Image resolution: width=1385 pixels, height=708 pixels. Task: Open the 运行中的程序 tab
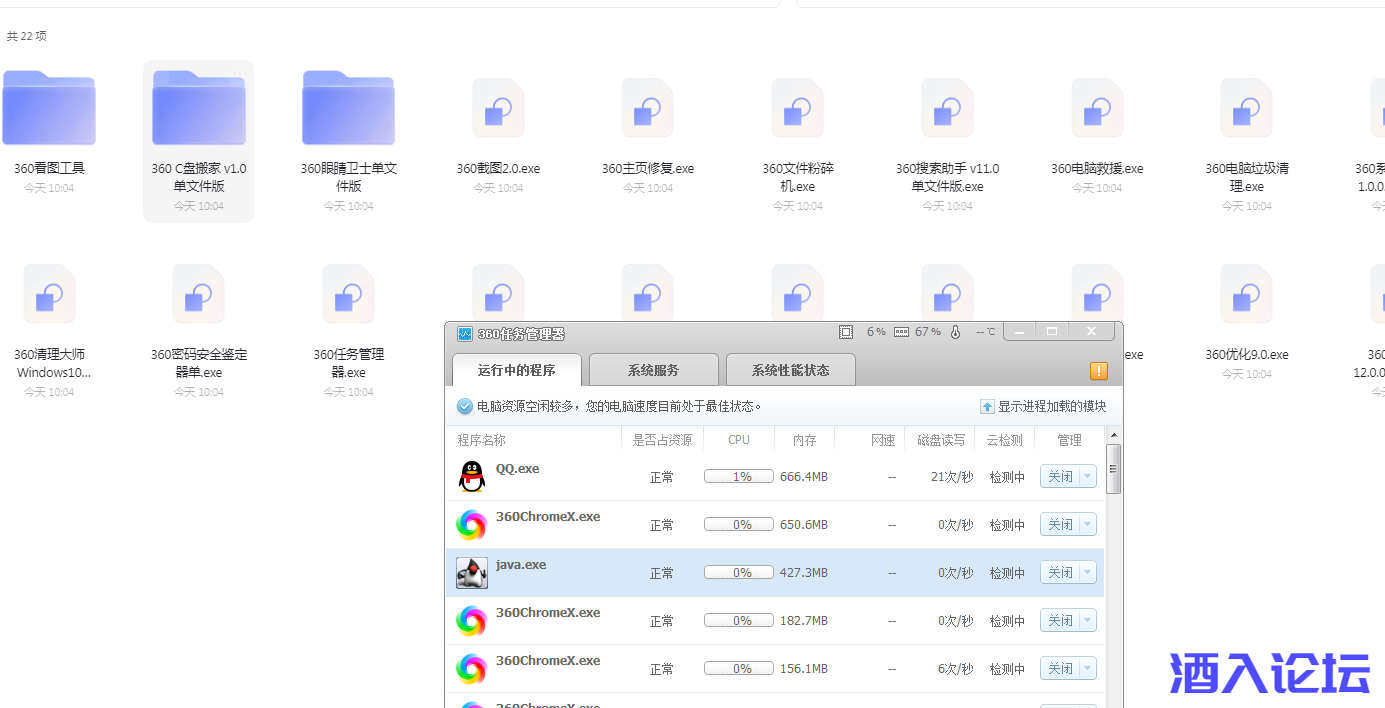click(x=516, y=370)
